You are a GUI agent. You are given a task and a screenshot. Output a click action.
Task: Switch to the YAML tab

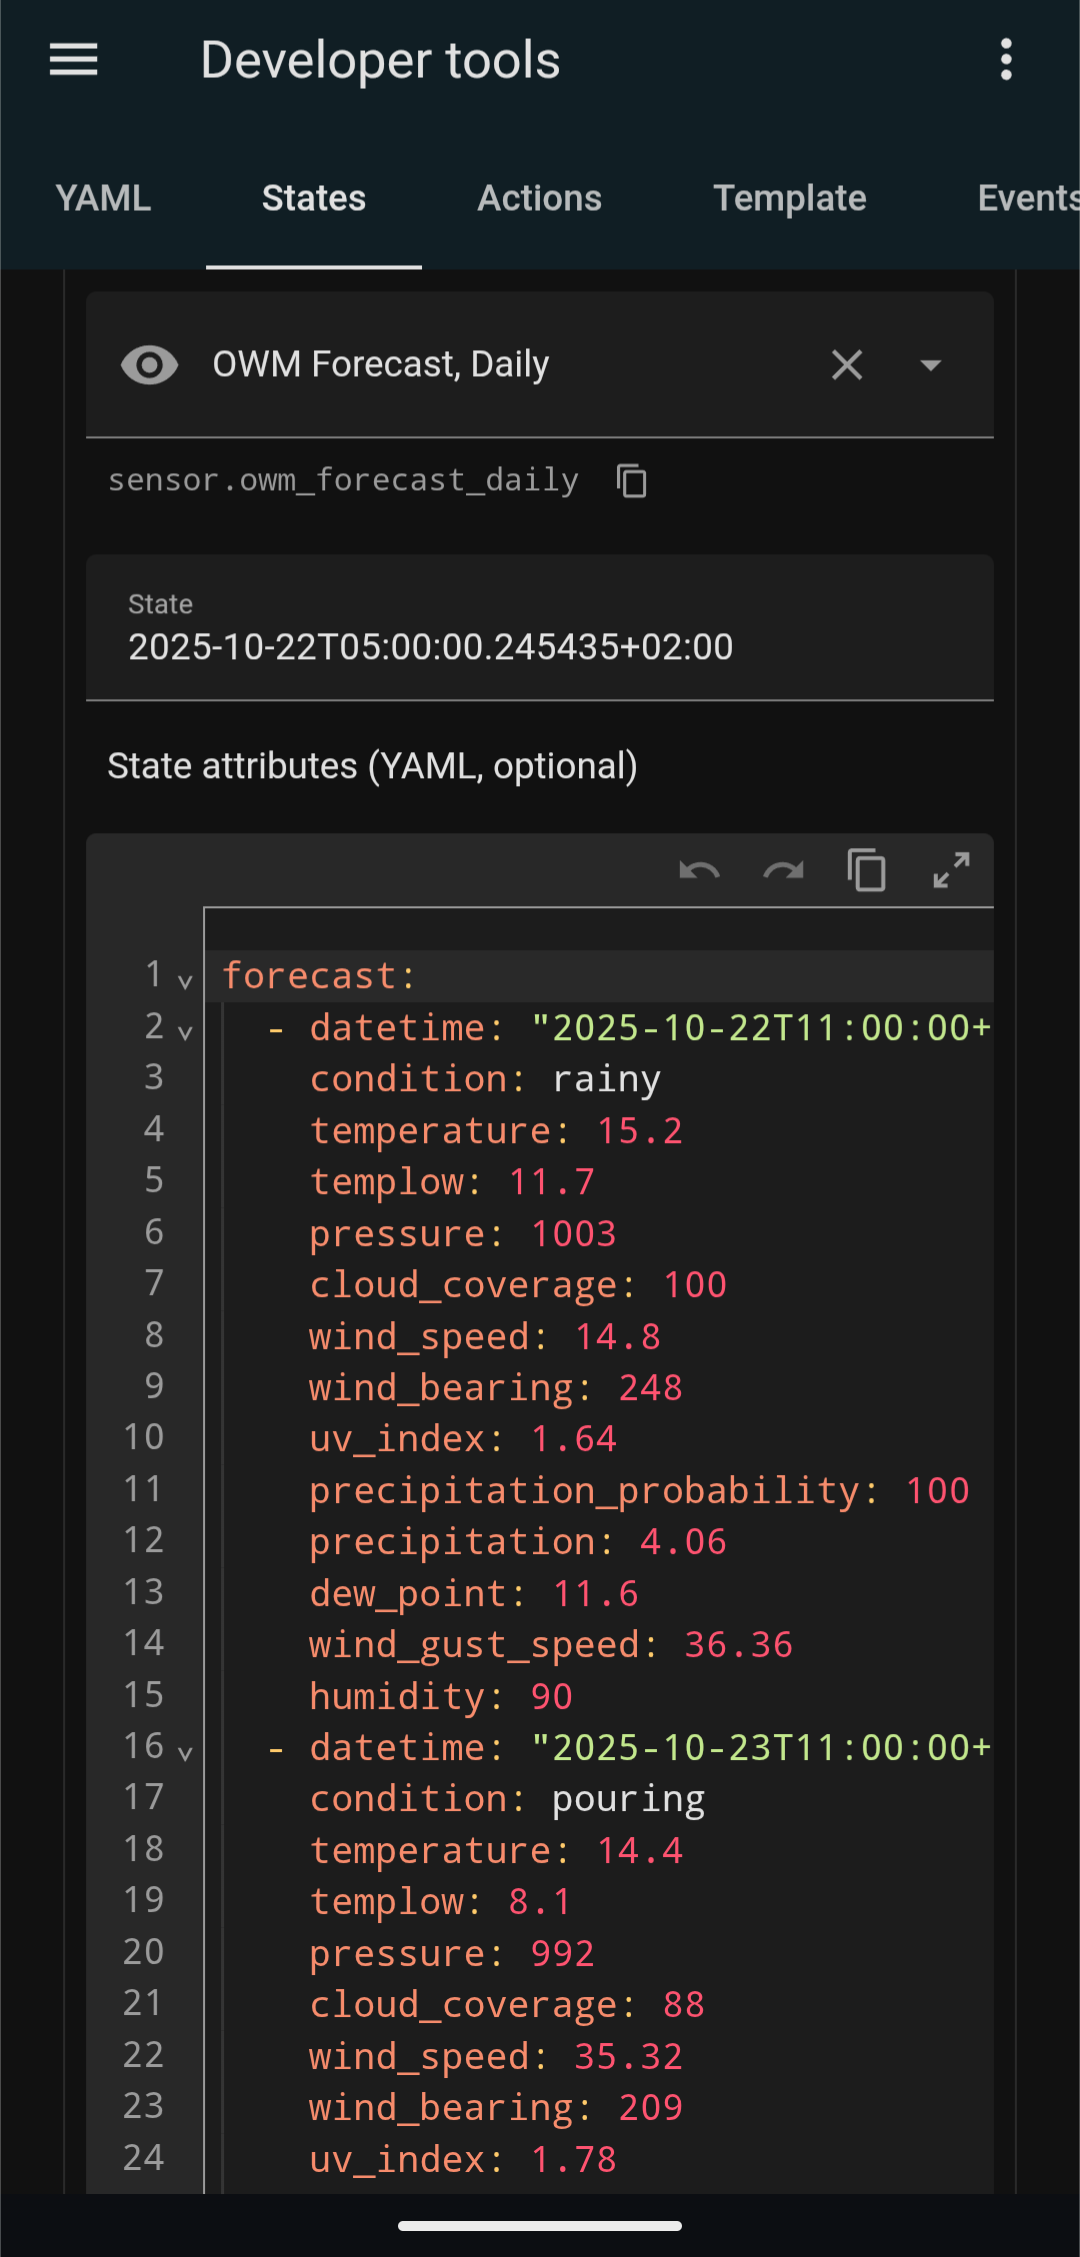(103, 198)
